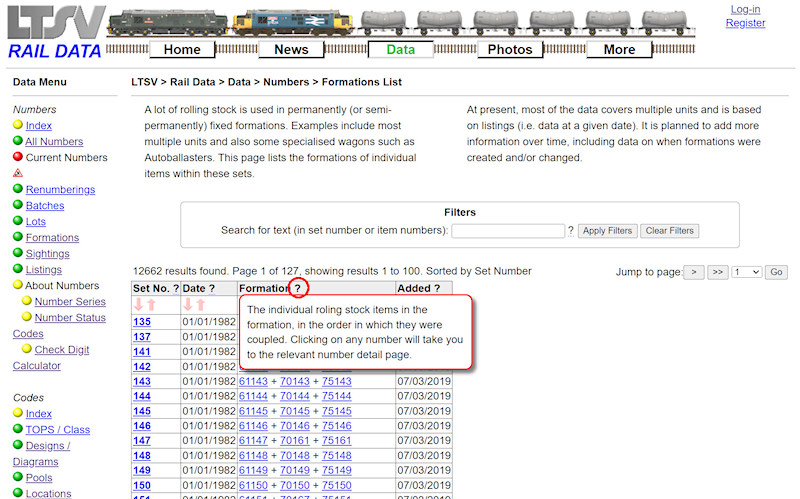Open the Photos tab in navigation
The height and width of the screenshot is (499, 800).
coord(510,49)
